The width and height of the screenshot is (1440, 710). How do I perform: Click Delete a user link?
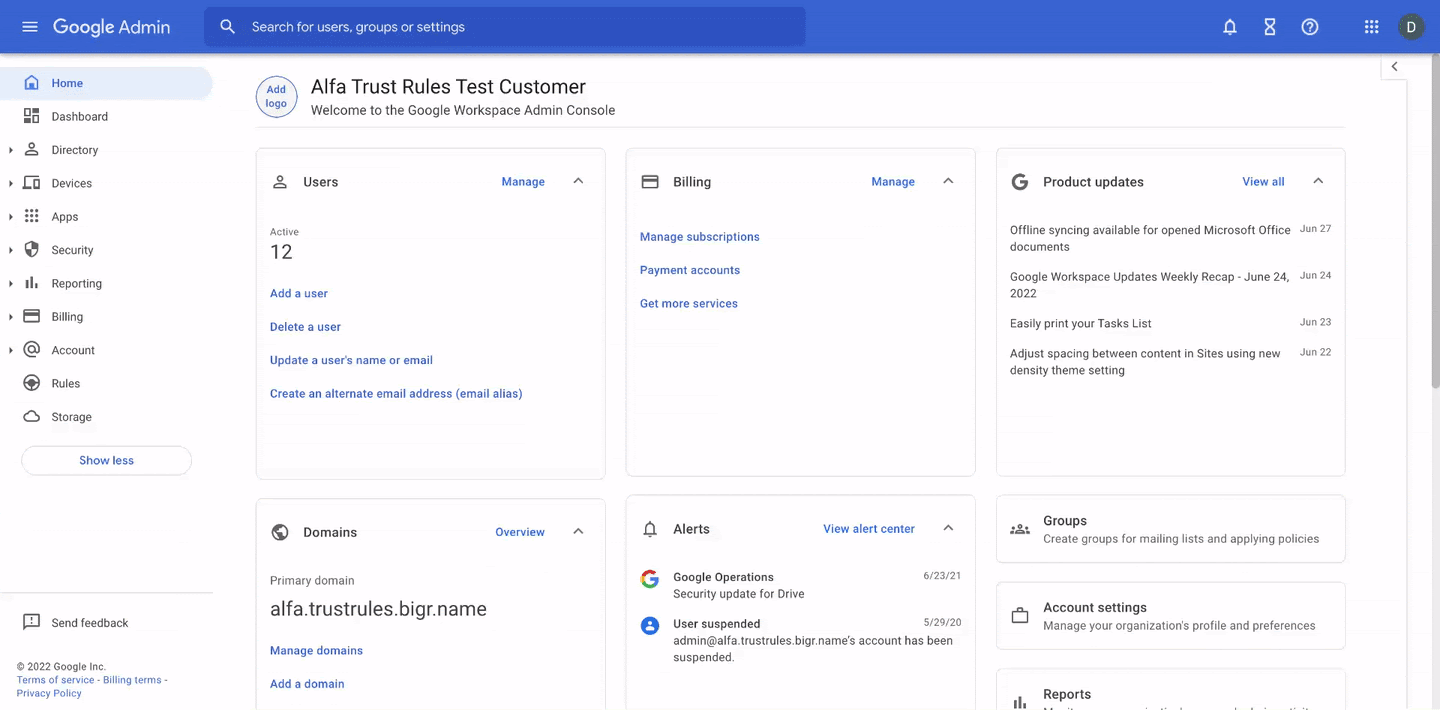click(305, 327)
